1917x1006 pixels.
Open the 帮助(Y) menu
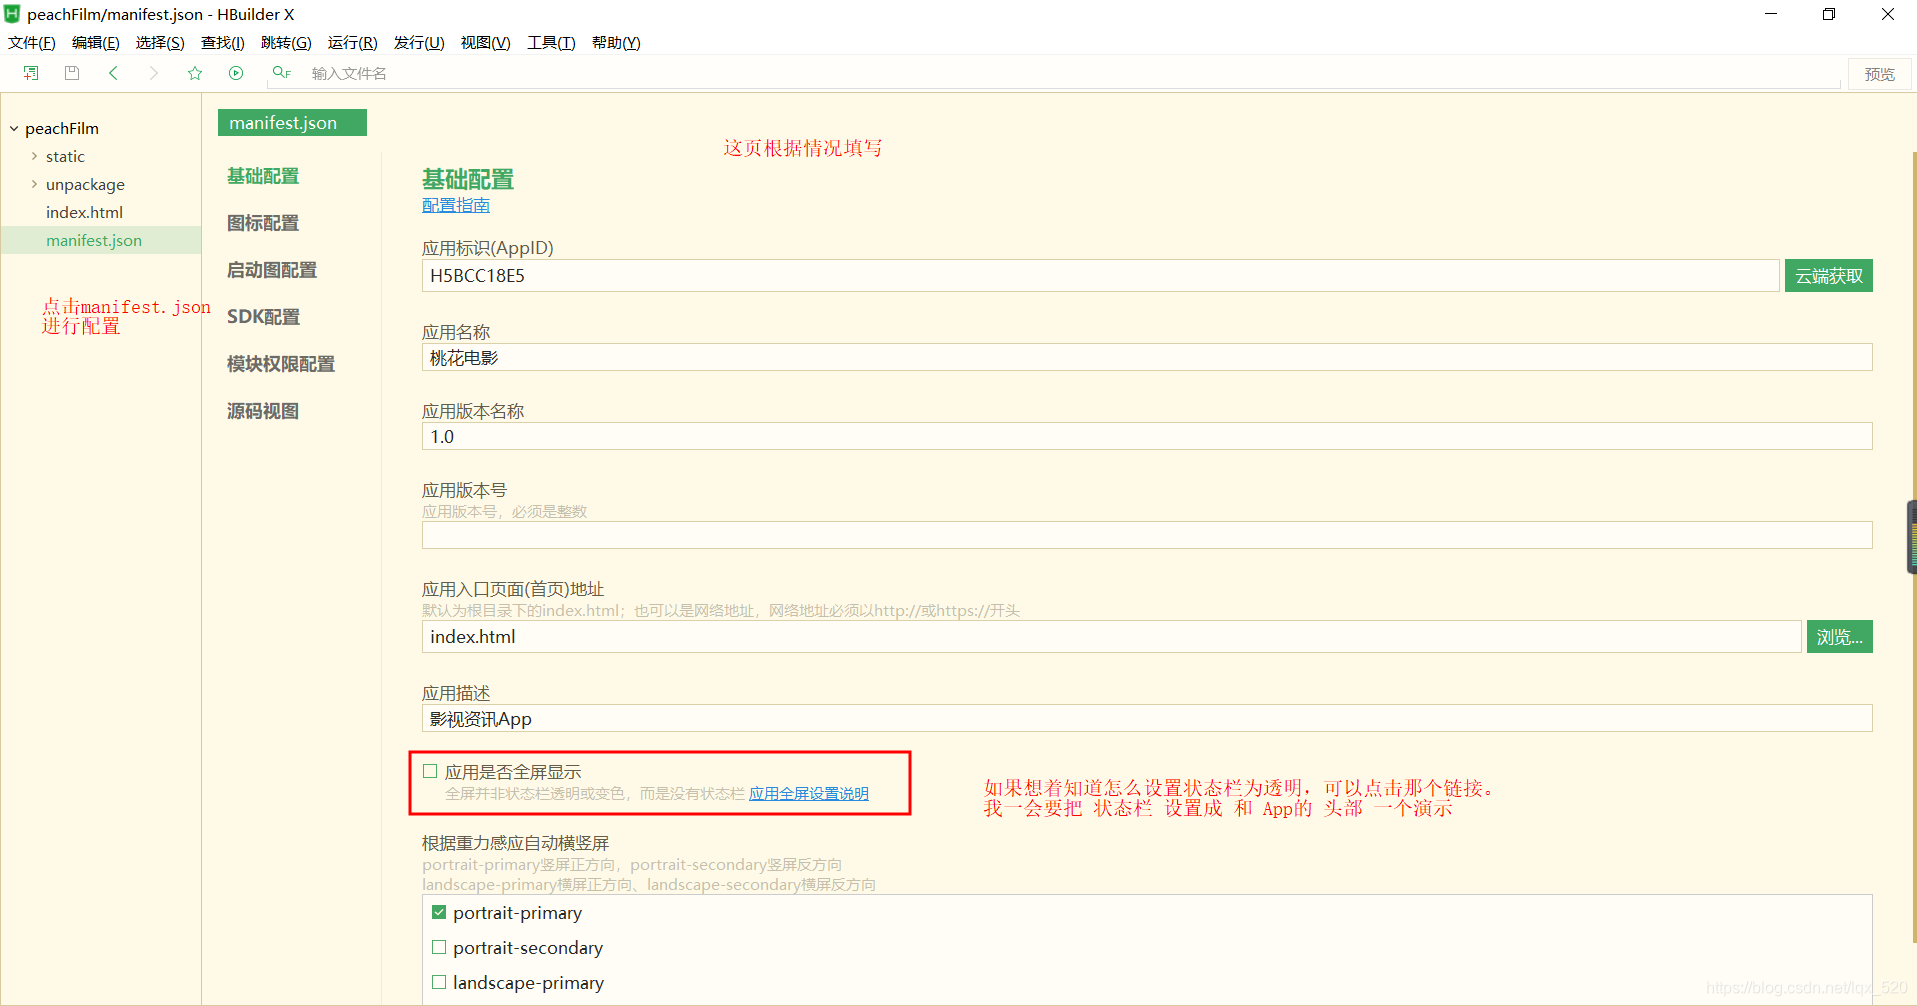[616, 43]
